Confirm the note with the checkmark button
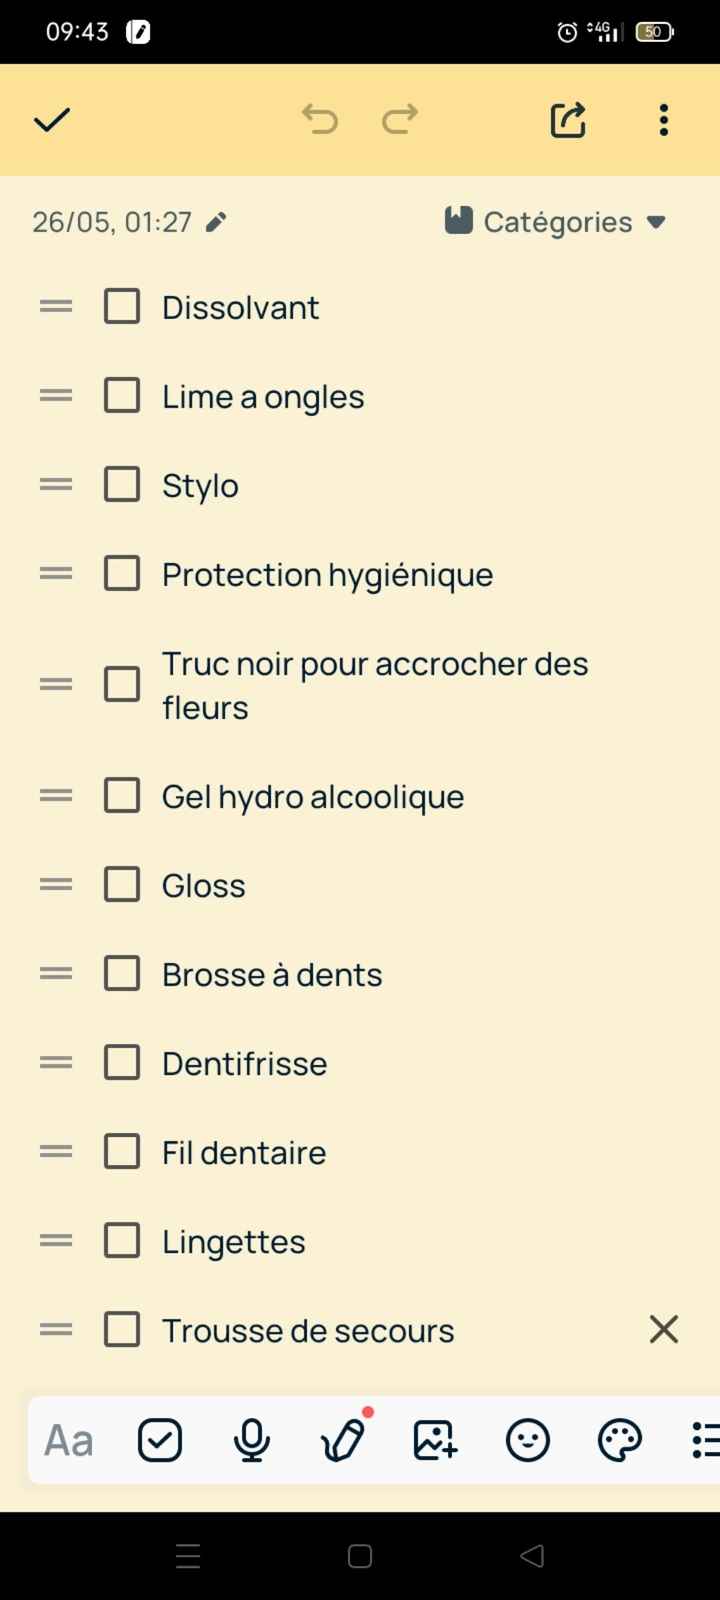720x1600 pixels. pos(51,119)
